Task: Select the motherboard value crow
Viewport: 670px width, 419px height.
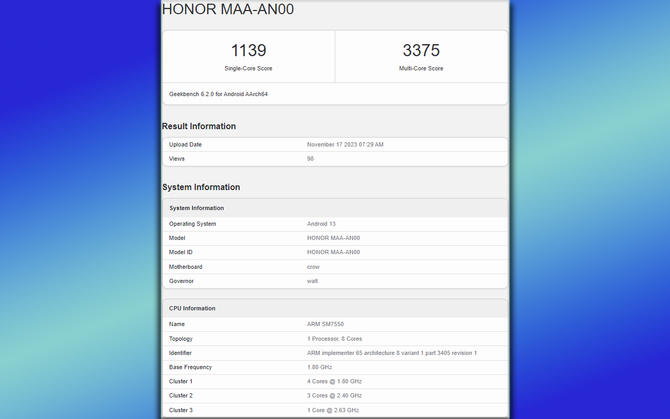Action: [313, 267]
